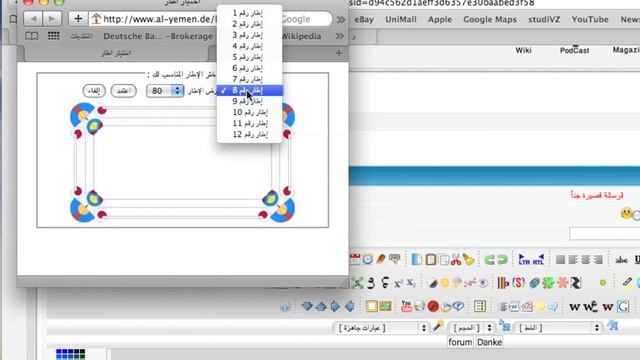Click the plus add-bookmark button beside address bar
Screen dimensions: 640x360
[x=78, y=19]
